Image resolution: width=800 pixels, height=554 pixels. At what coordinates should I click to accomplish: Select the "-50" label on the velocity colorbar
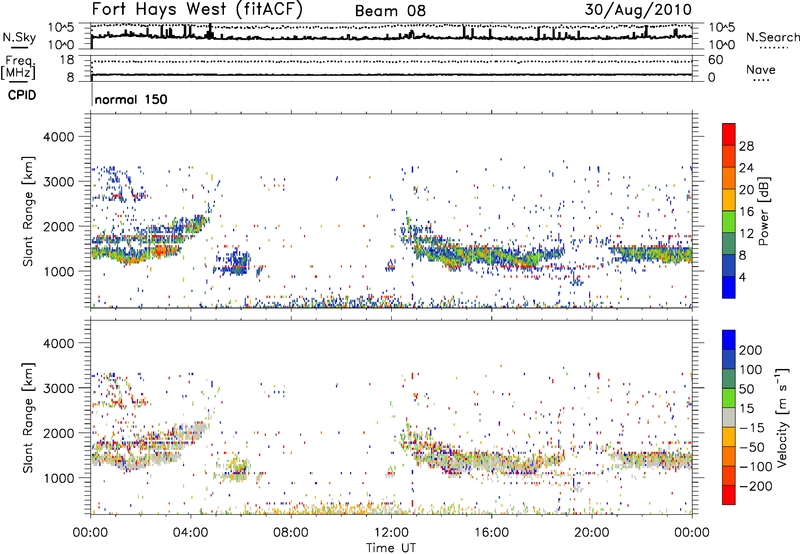point(753,447)
